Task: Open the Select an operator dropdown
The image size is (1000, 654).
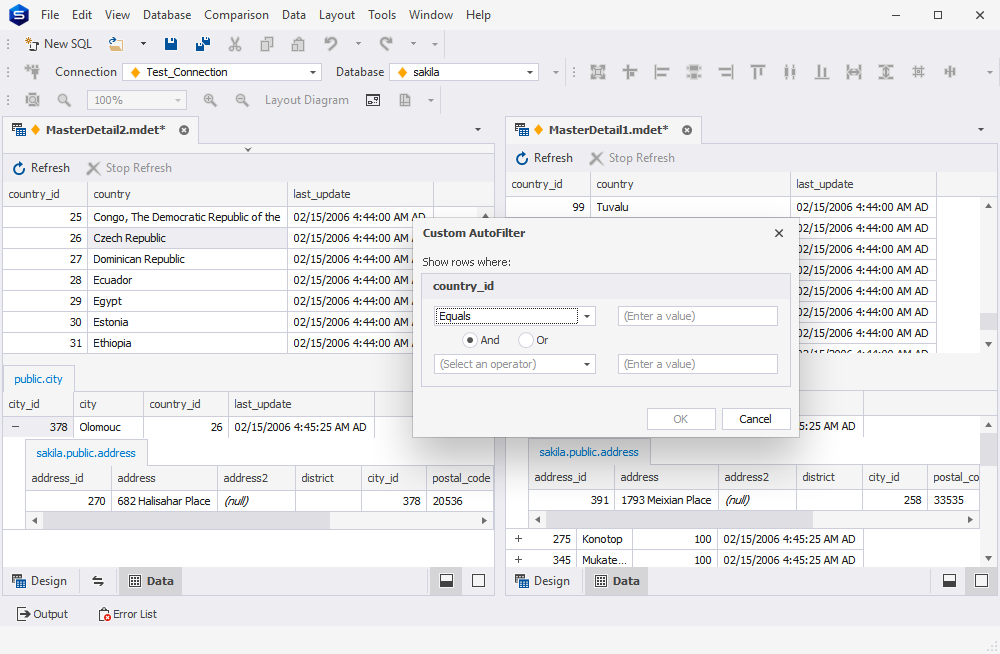Action: (x=587, y=364)
